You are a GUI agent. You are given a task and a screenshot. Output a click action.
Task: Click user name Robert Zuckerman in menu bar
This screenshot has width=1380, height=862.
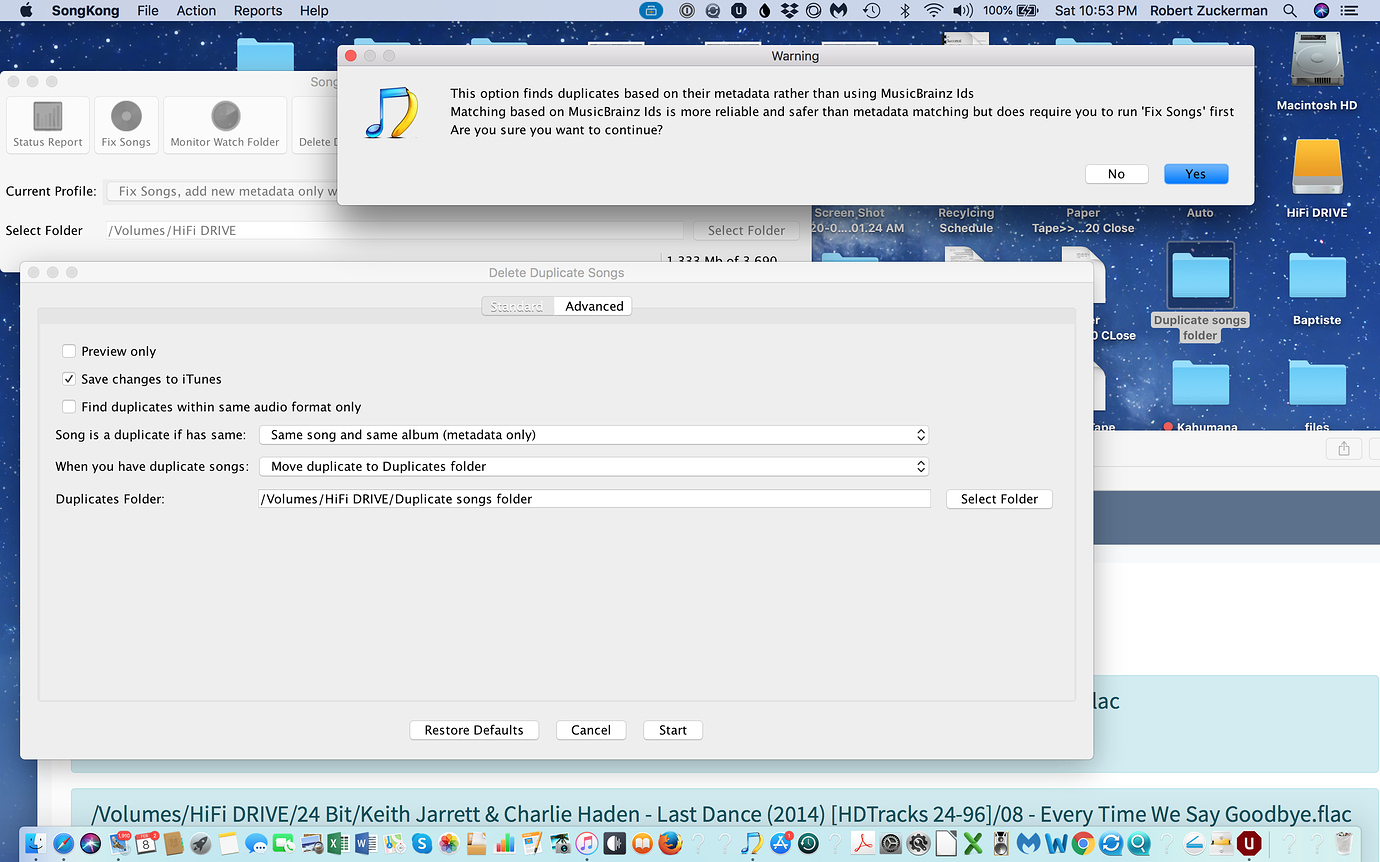click(x=1208, y=10)
